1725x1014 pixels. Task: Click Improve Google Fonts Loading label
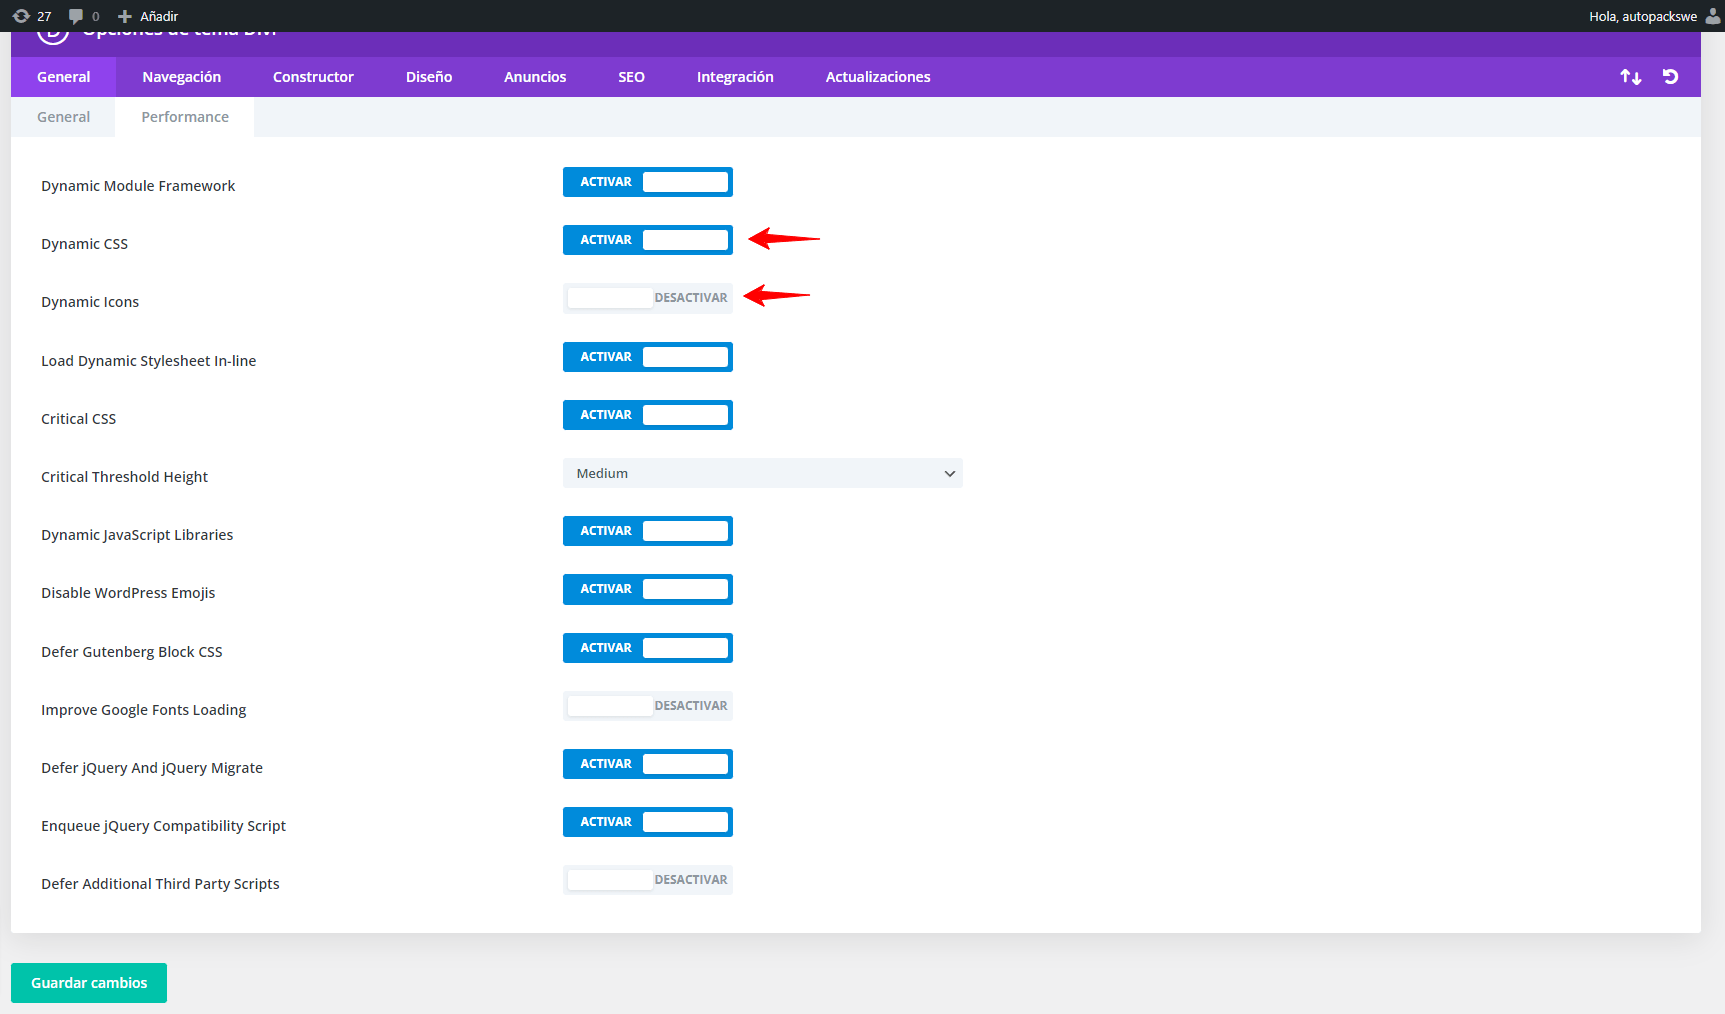pyautogui.click(x=144, y=710)
